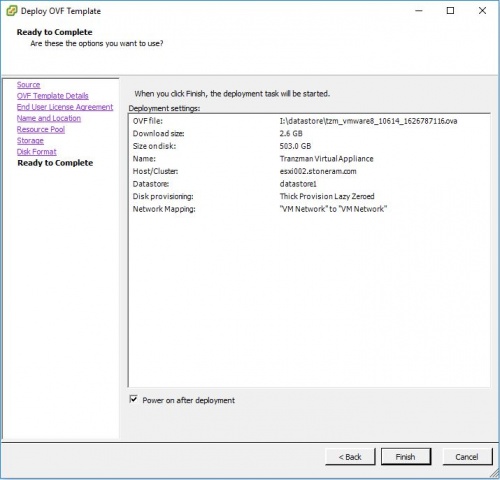Select the Ready to Complete step

point(55,163)
